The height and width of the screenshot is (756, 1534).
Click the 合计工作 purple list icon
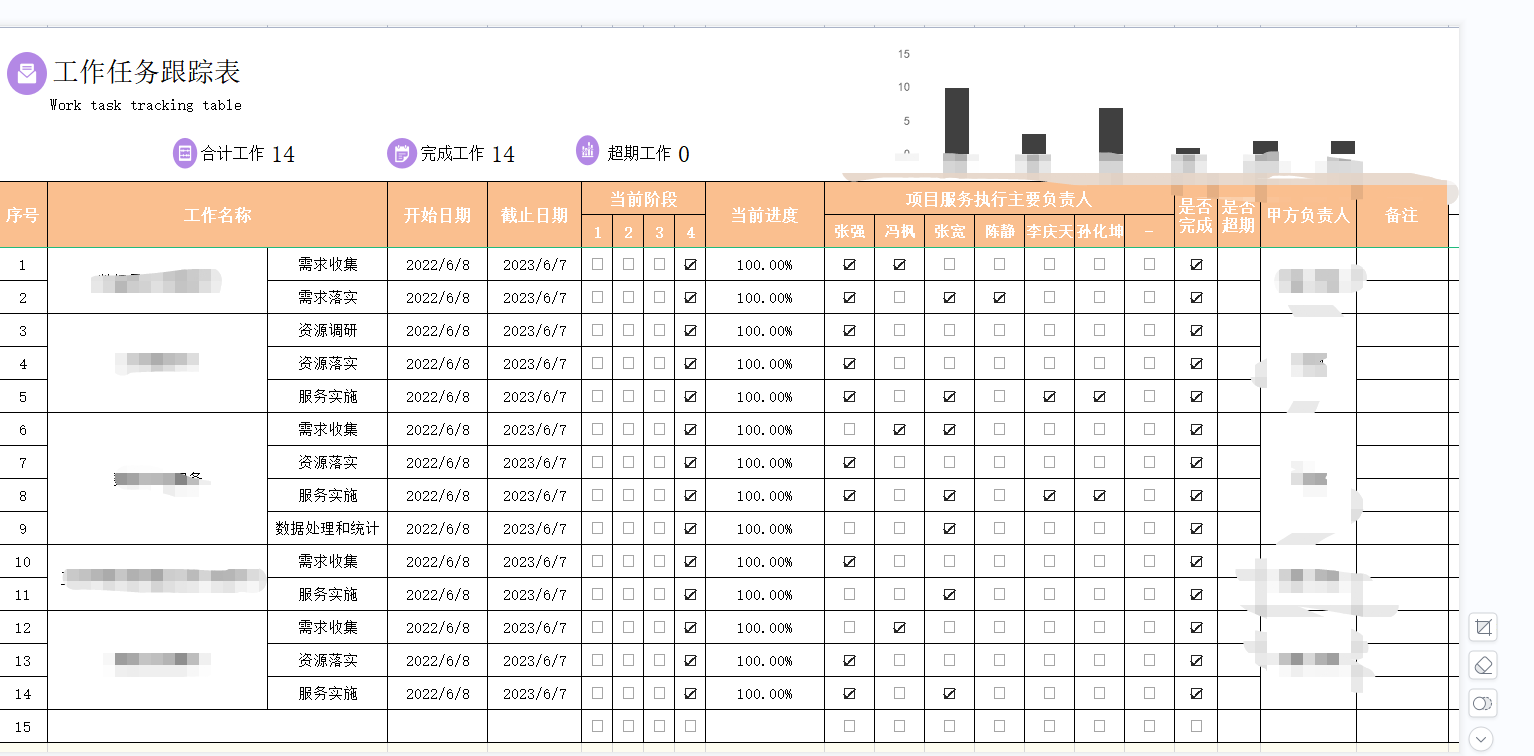tap(185, 153)
